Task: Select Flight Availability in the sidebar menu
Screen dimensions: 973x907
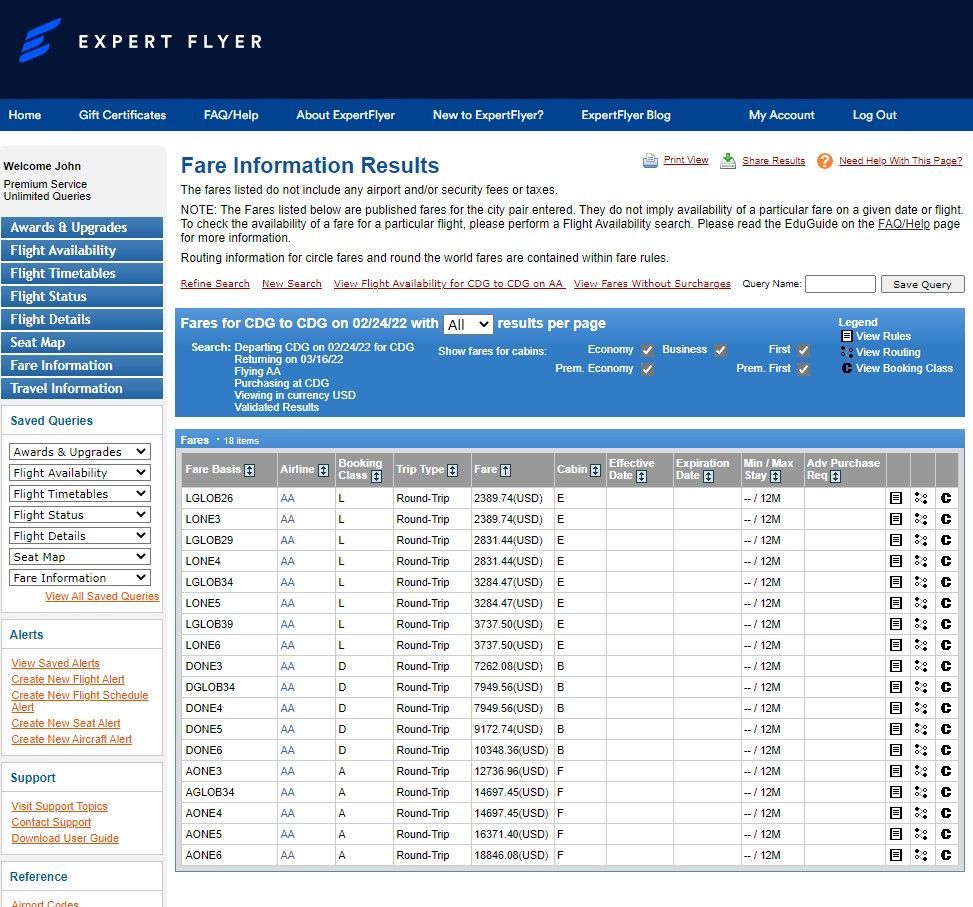Action: 82,251
